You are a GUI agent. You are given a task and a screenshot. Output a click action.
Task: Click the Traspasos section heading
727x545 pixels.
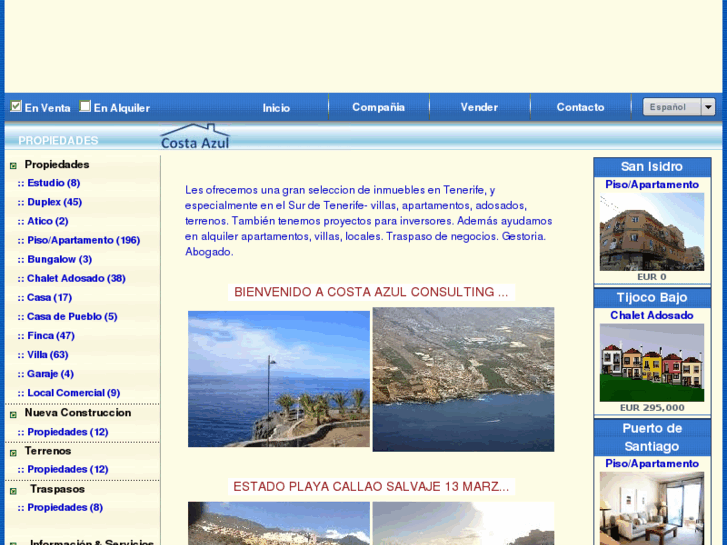57,489
